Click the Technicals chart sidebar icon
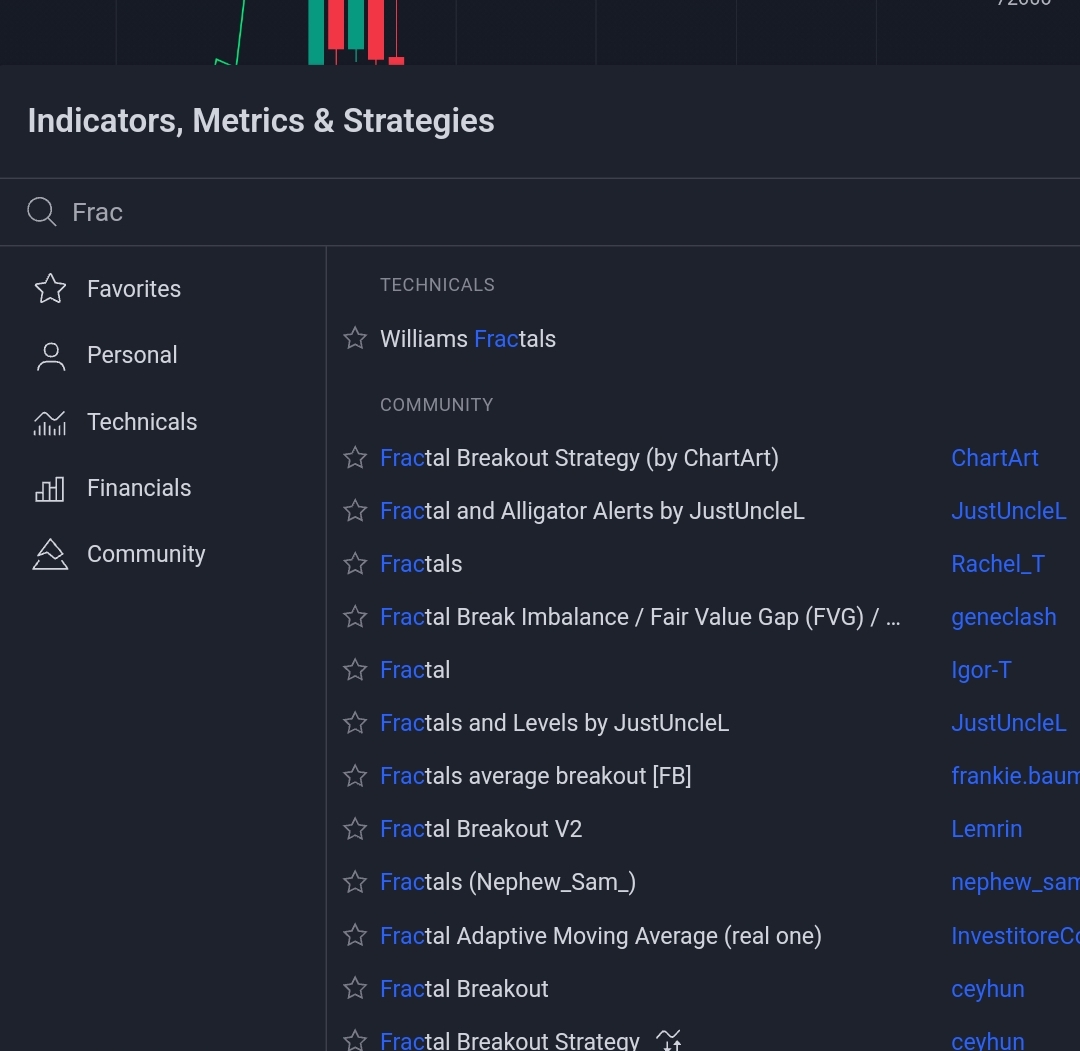The height and width of the screenshot is (1051, 1080). click(50, 422)
